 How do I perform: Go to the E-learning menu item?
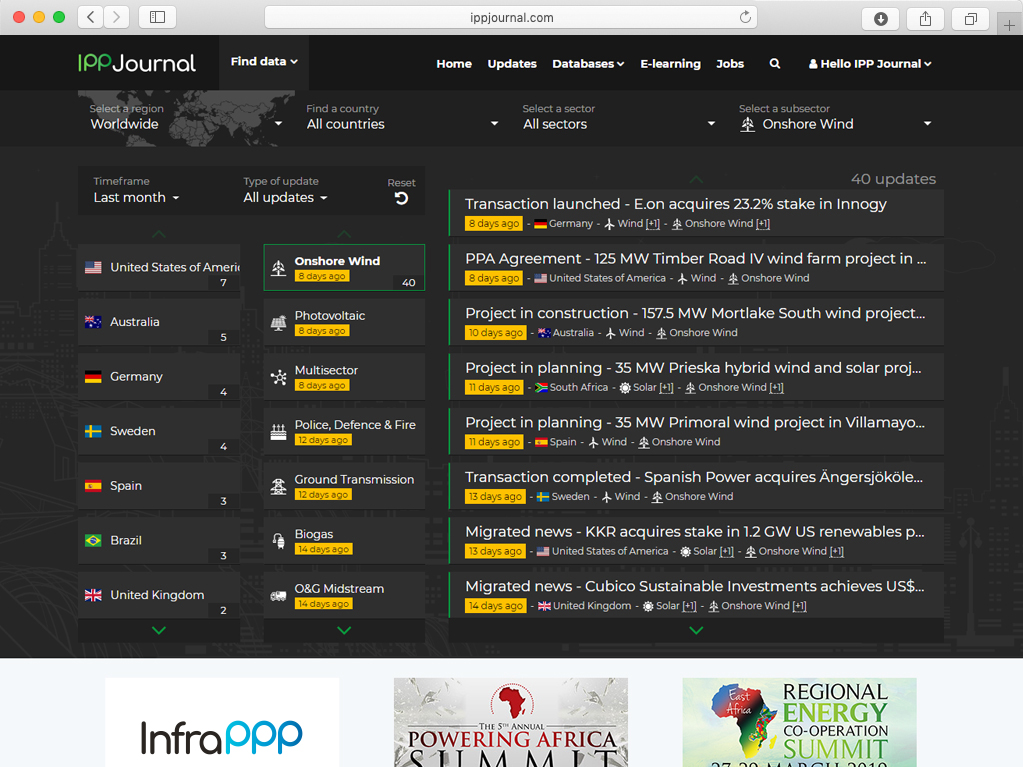tap(670, 63)
